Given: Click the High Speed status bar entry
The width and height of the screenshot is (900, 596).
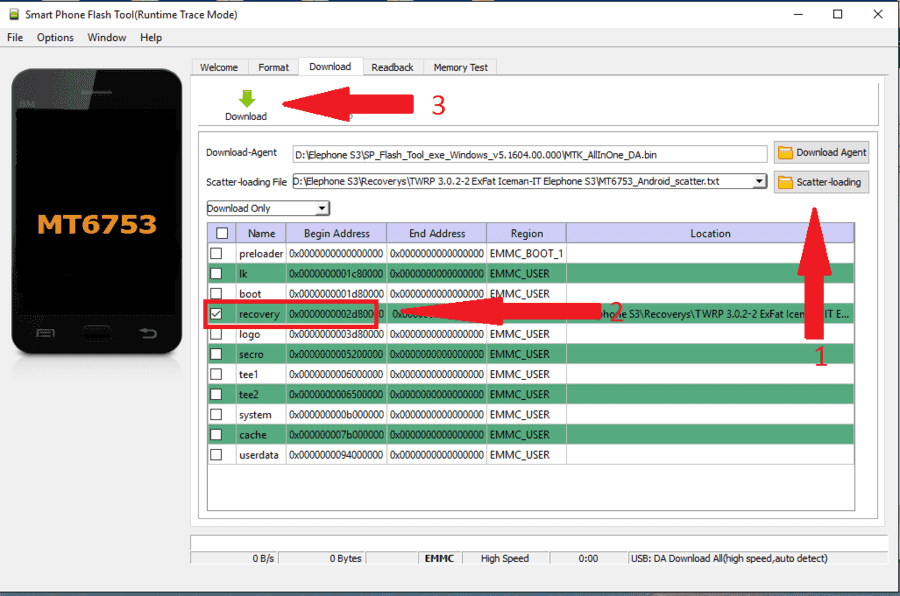Looking at the screenshot, I should click(505, 558).
